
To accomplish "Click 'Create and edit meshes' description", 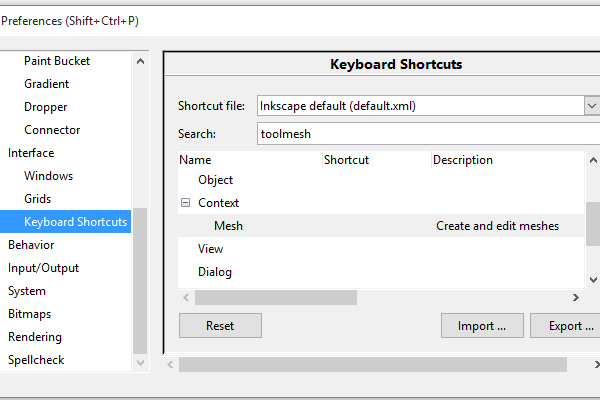I will 497,225.
